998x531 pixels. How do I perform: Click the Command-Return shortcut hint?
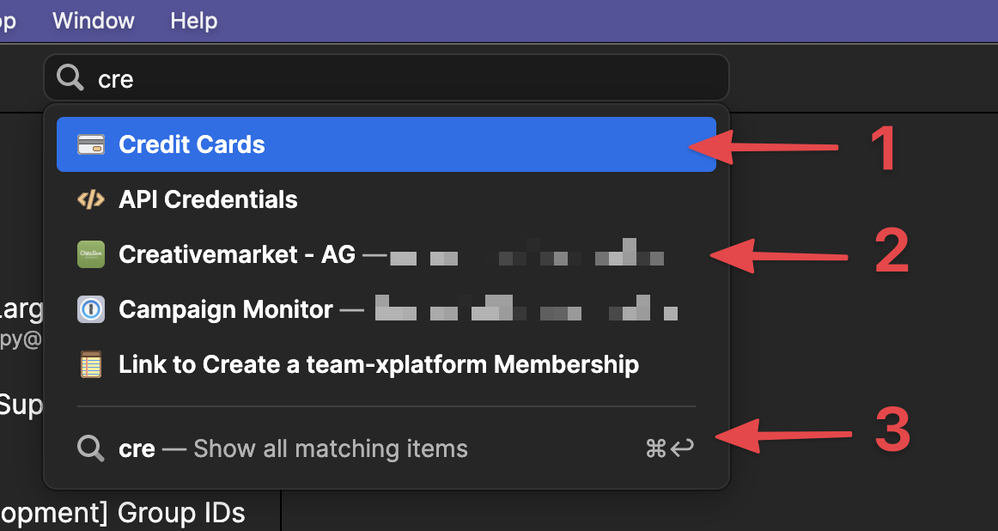669,448
